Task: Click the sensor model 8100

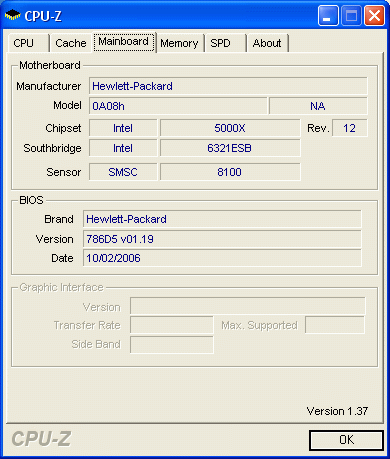Action: [x=230, y=172]
